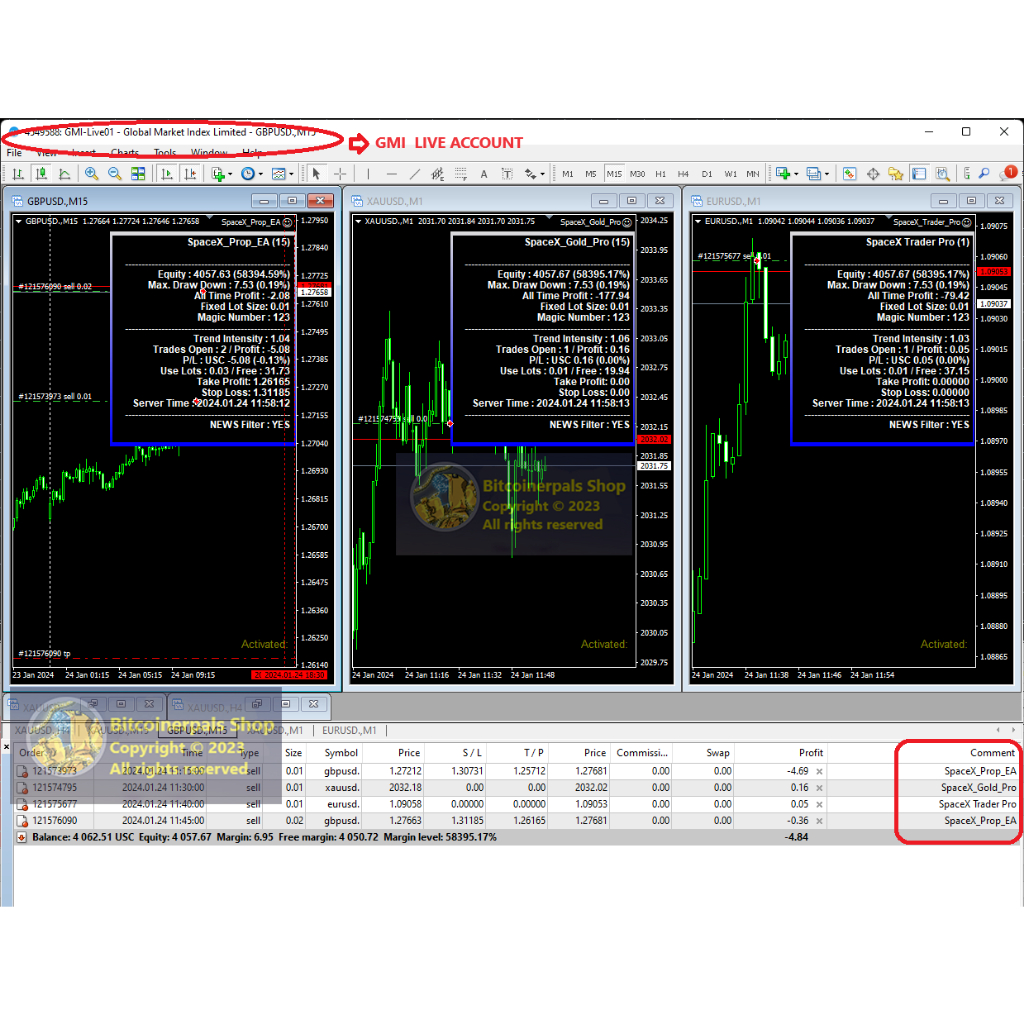This screenshot has height=1024, width=1024.
Task: Click the Balance row status icon
Action: [x=22, y=837]
